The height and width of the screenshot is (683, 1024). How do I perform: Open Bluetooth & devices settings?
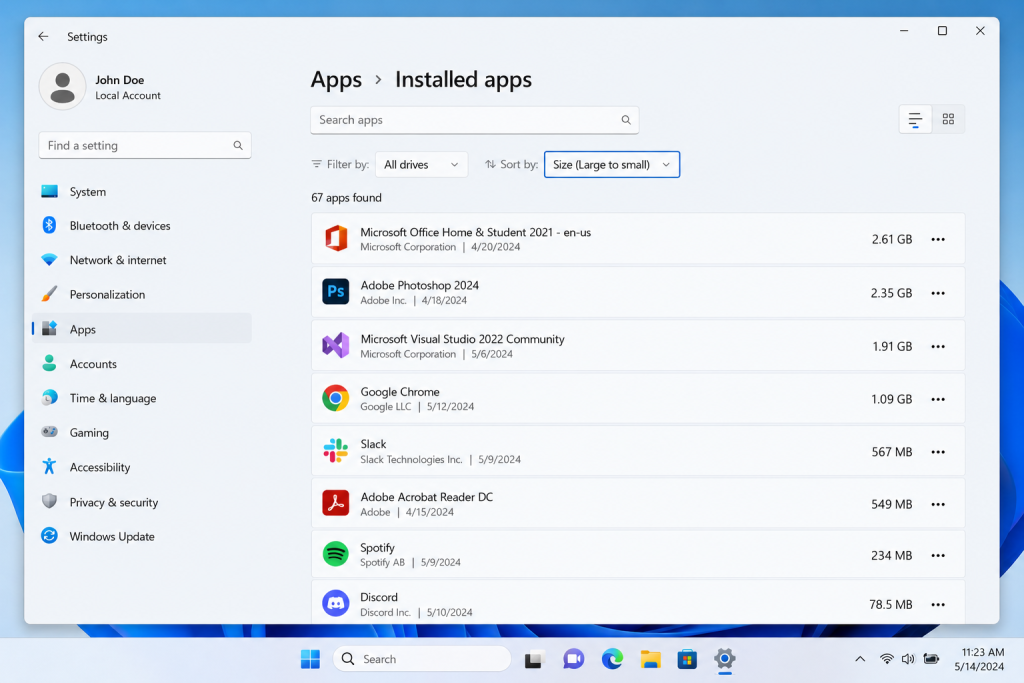click(142, 226)
